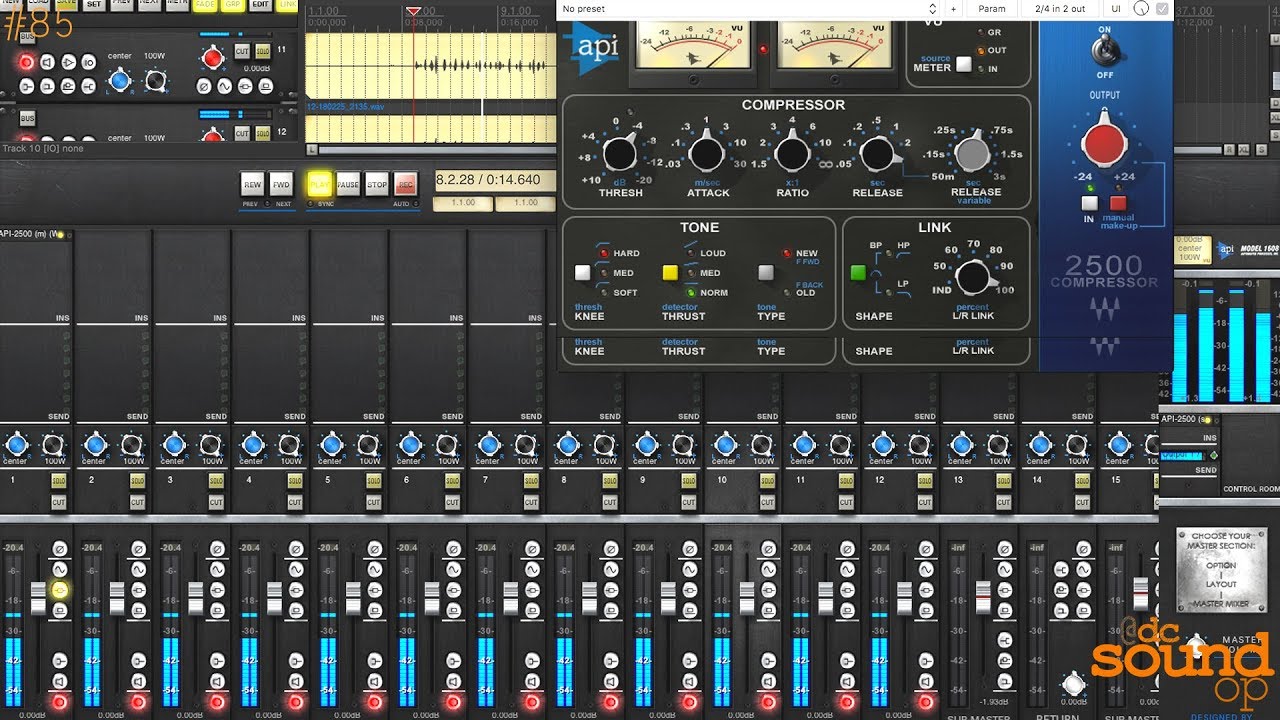Toggle the manual make-up button
Viewport: 1280px width, 720px height.
click(1118, 203)
